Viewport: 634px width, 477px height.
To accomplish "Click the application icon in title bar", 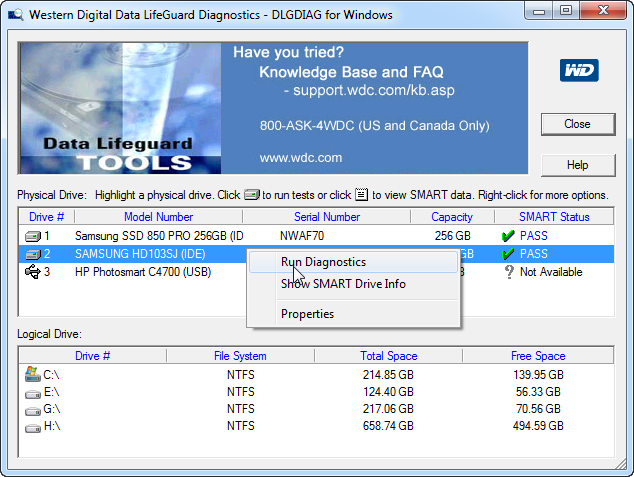I will tap(16, 15).
